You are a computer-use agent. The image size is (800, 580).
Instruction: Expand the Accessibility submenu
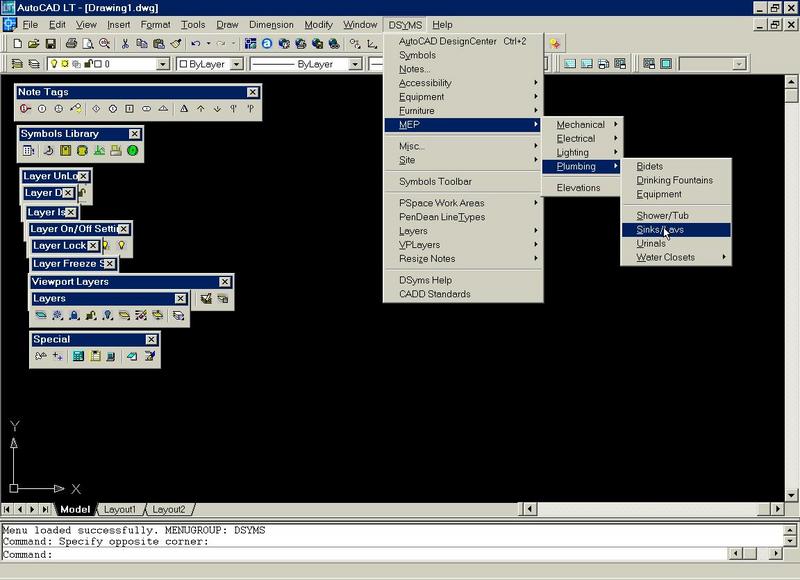463,83
